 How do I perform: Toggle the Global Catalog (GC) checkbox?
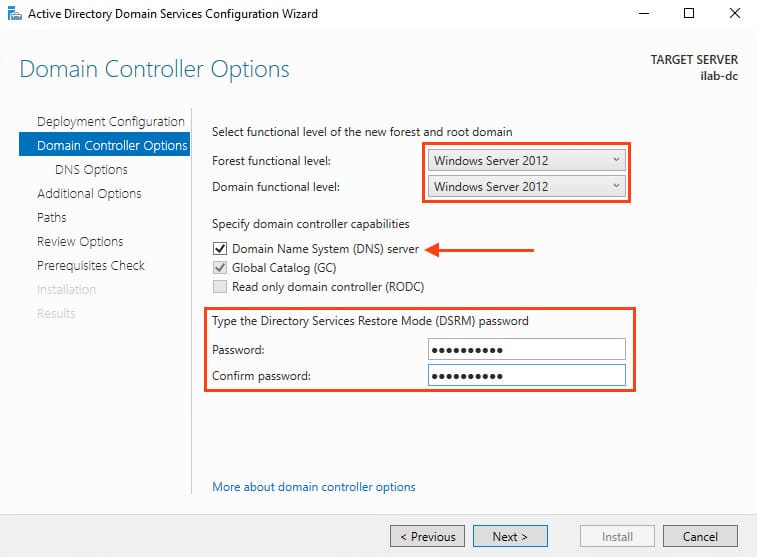[220, 268]
